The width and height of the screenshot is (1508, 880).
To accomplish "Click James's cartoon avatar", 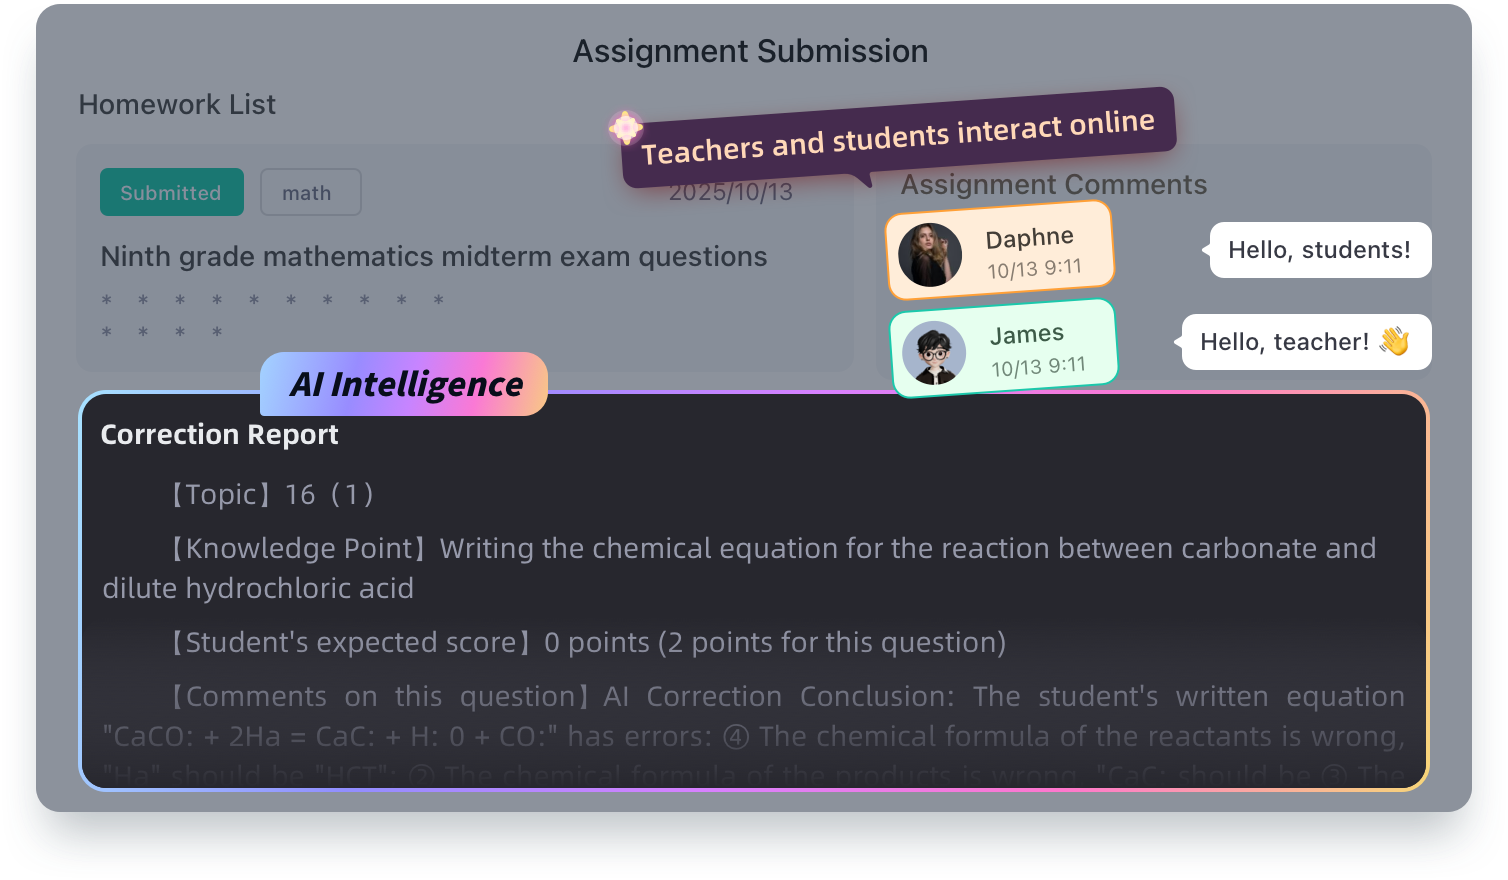I will click(x=934, y=352).
